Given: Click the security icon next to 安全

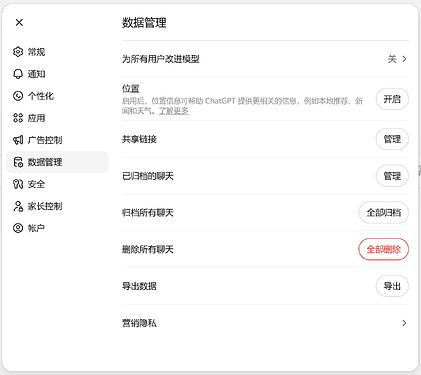Looking at the screenshot, I should 18,184.
